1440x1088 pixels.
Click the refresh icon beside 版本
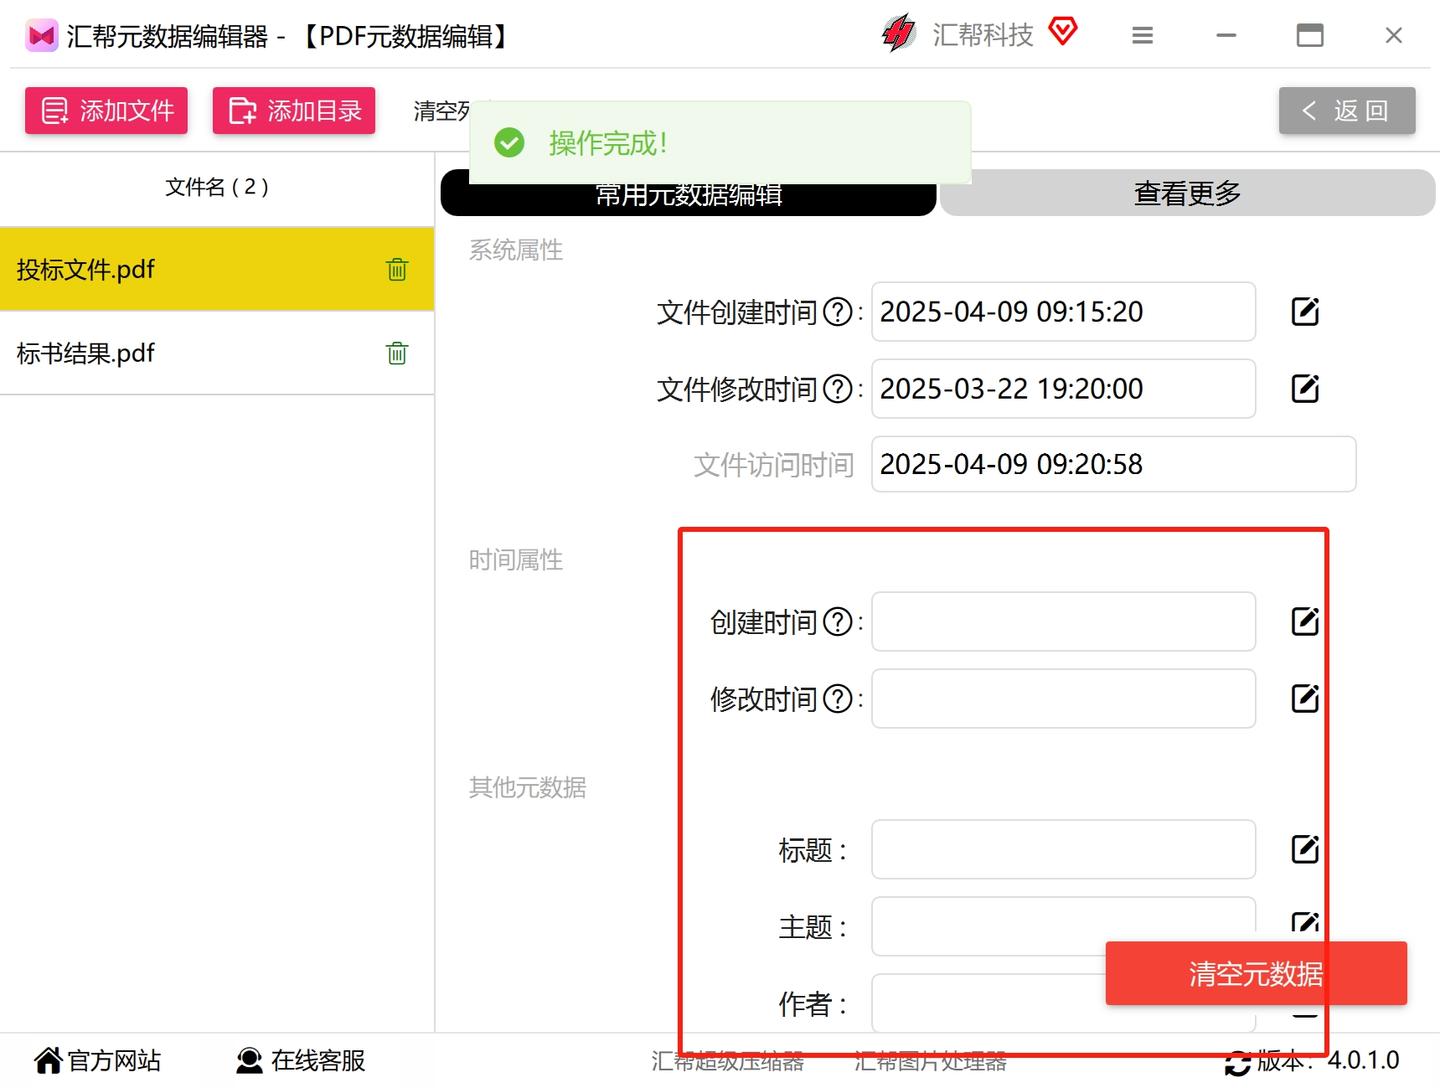point(1238,1062)
